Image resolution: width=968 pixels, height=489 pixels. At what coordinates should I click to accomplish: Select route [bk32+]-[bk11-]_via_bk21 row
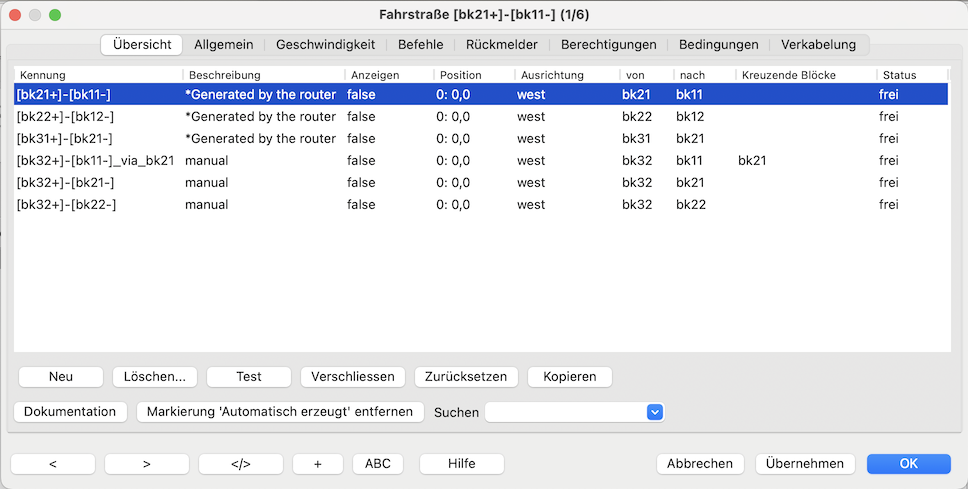pos(96,161)
